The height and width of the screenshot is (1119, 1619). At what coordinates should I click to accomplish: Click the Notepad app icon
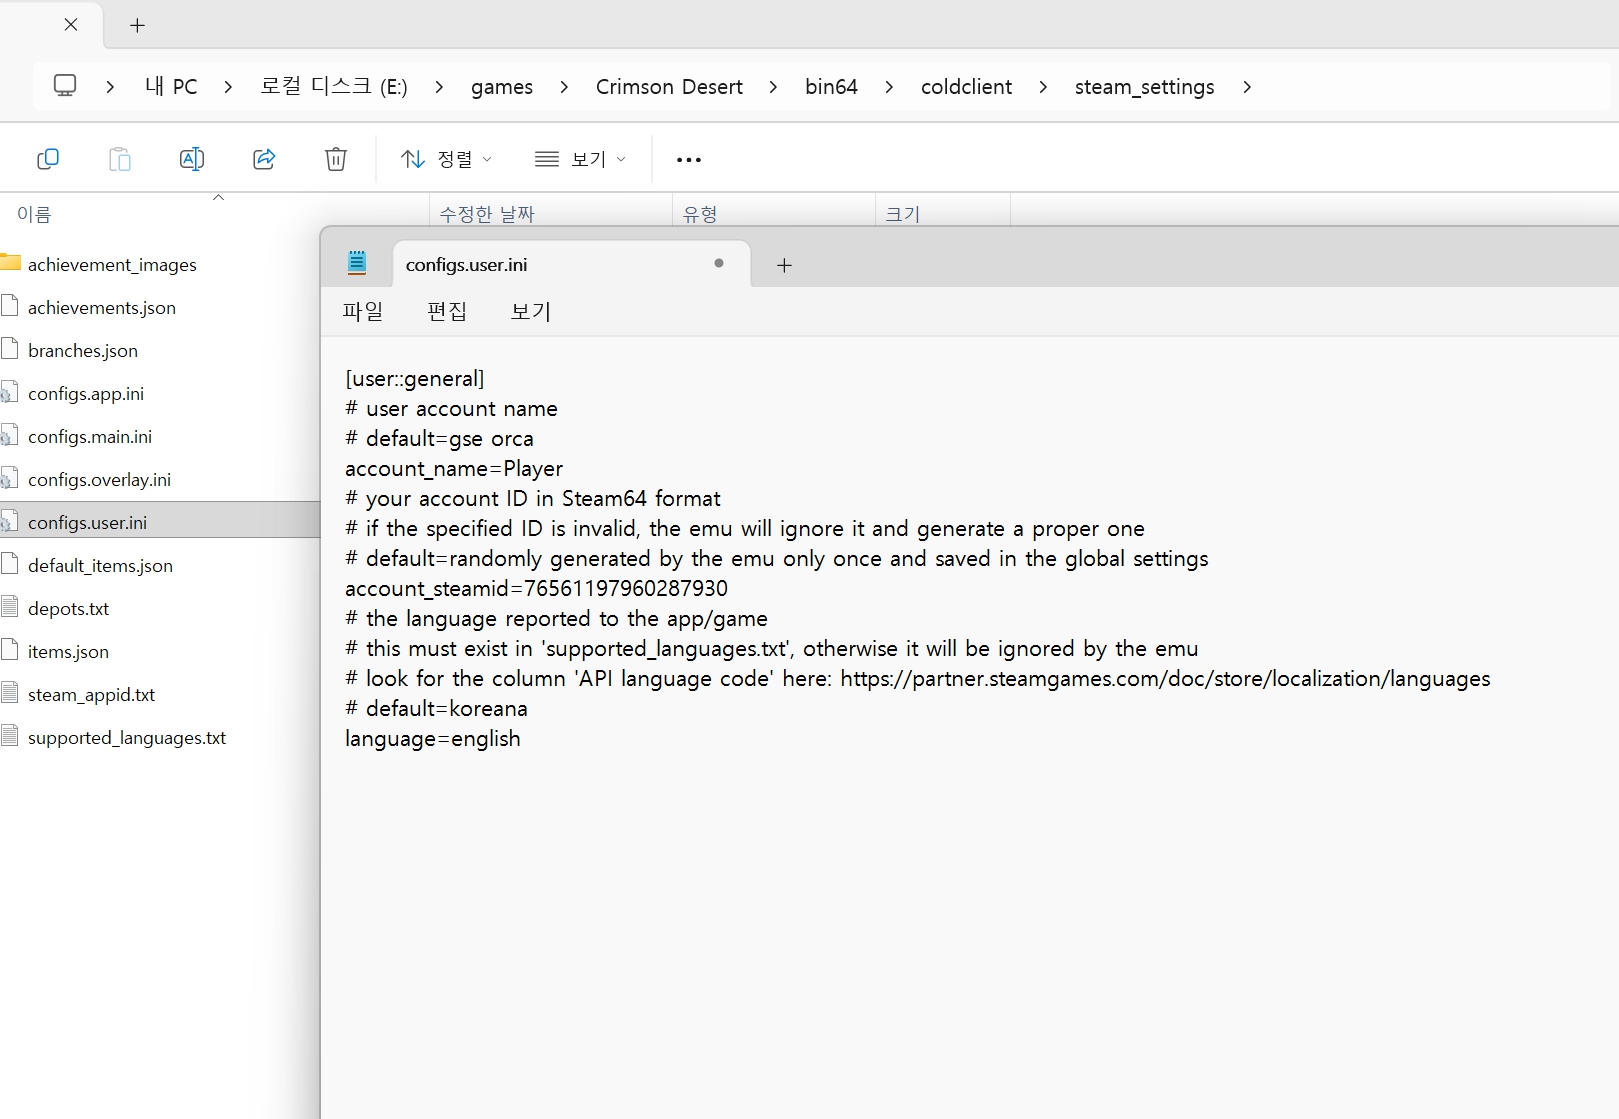click(357, 263)
